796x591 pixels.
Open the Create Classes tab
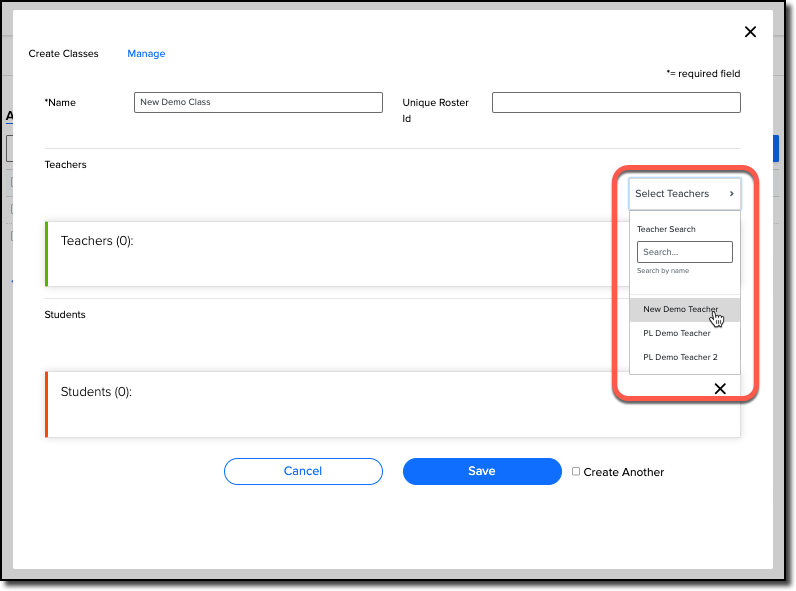click(63, 53)
